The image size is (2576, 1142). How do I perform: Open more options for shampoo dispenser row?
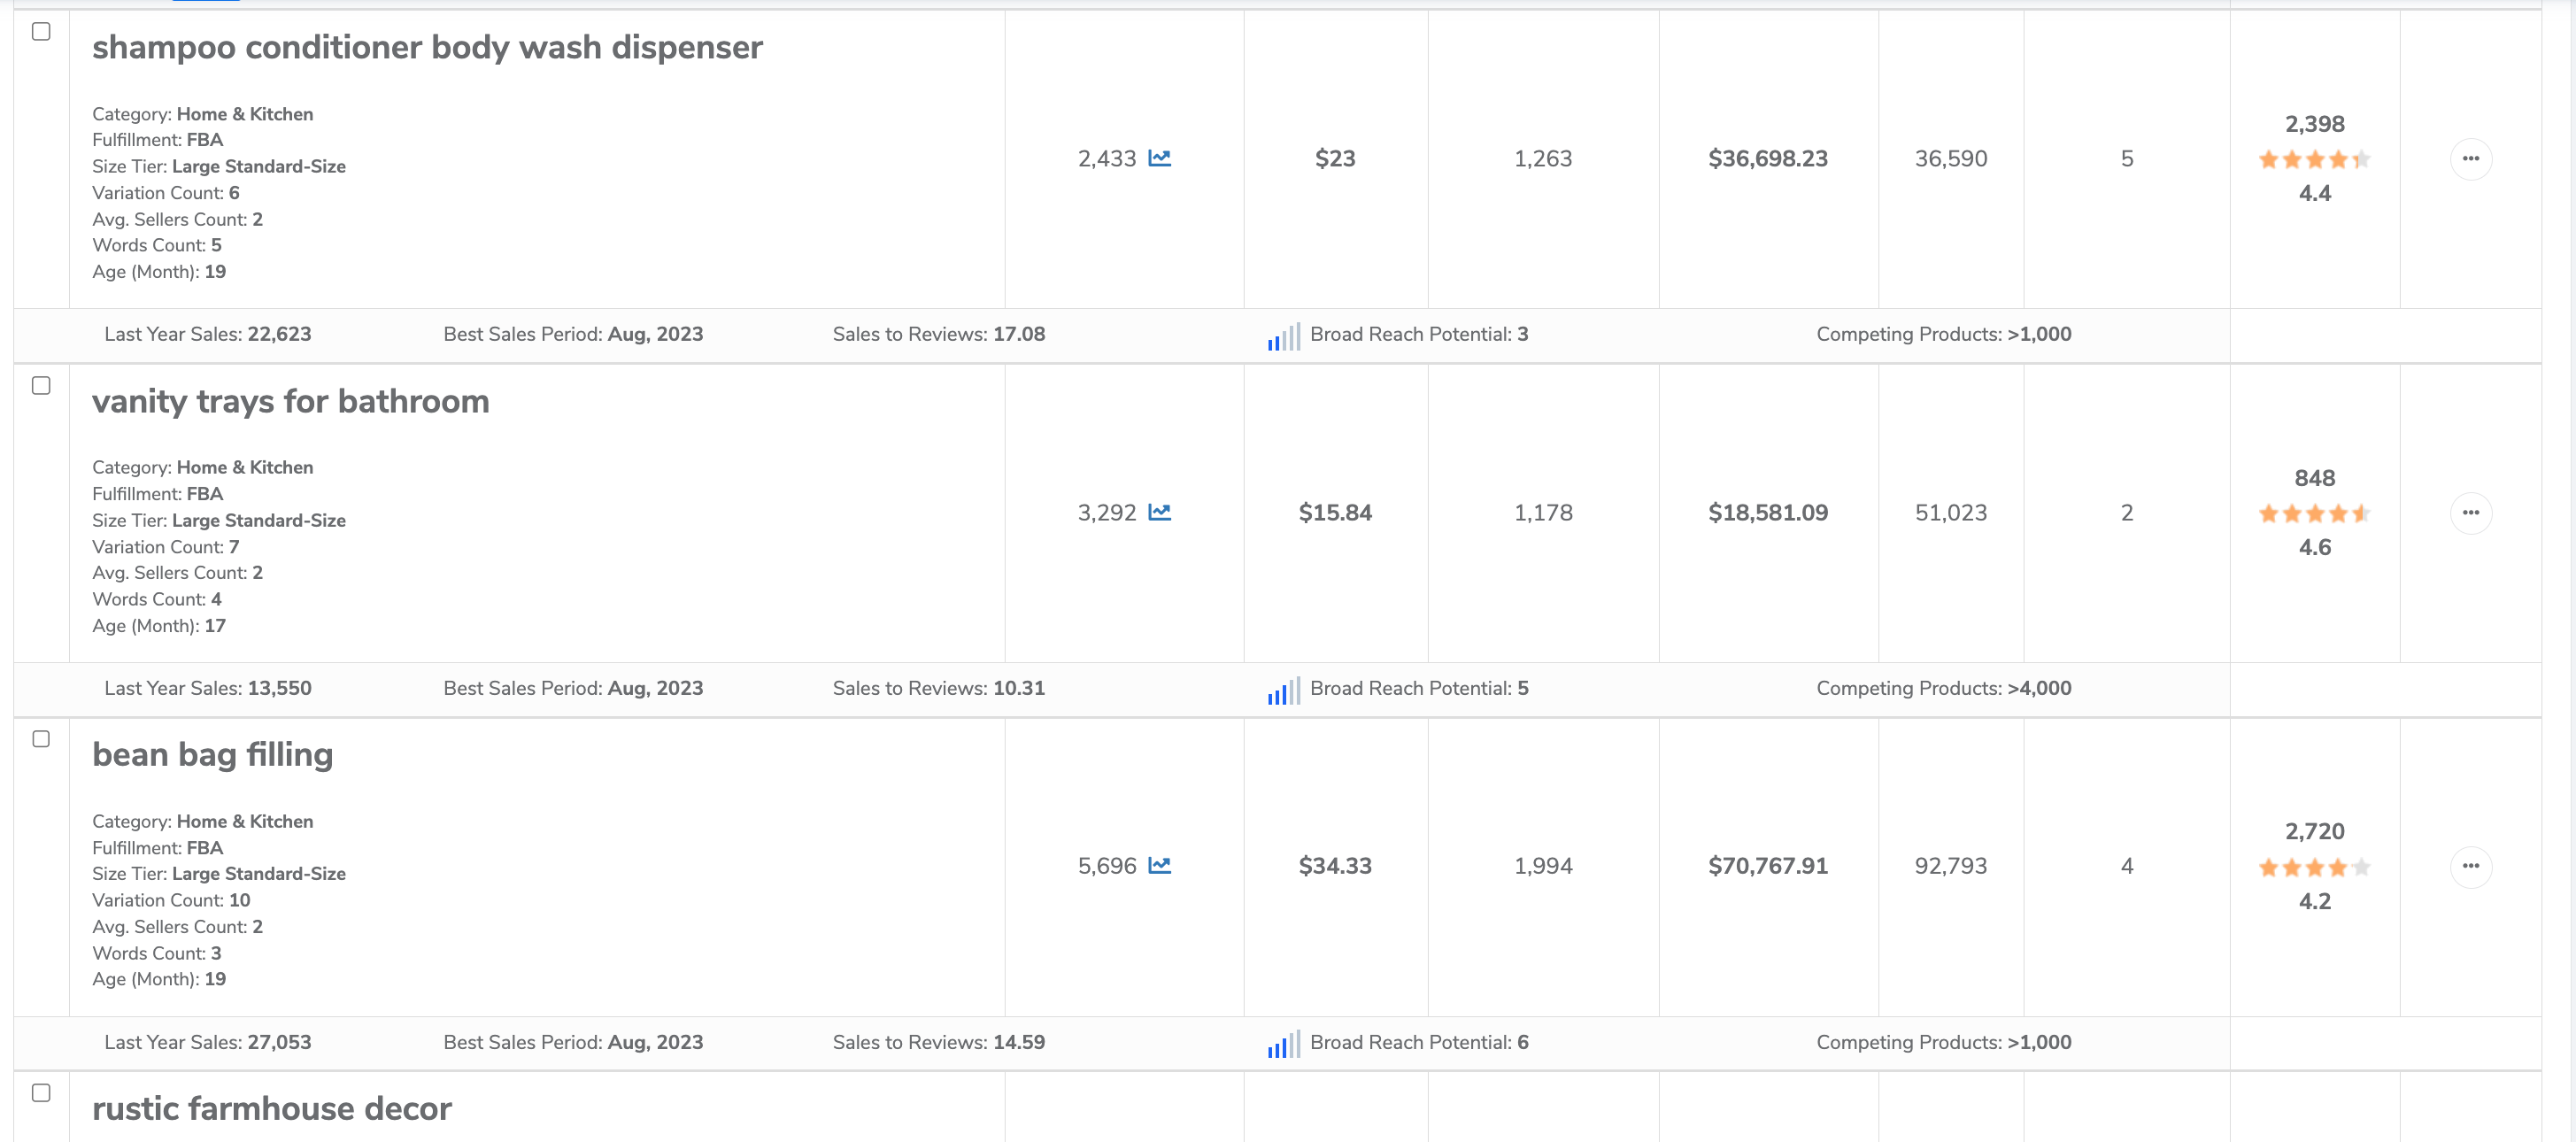[2470, 158]
